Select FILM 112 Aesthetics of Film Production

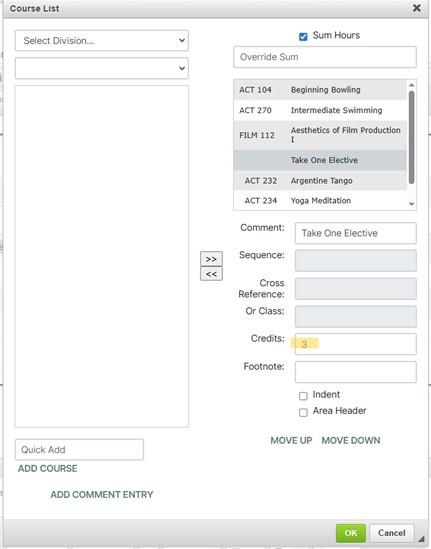pos(320,135)
